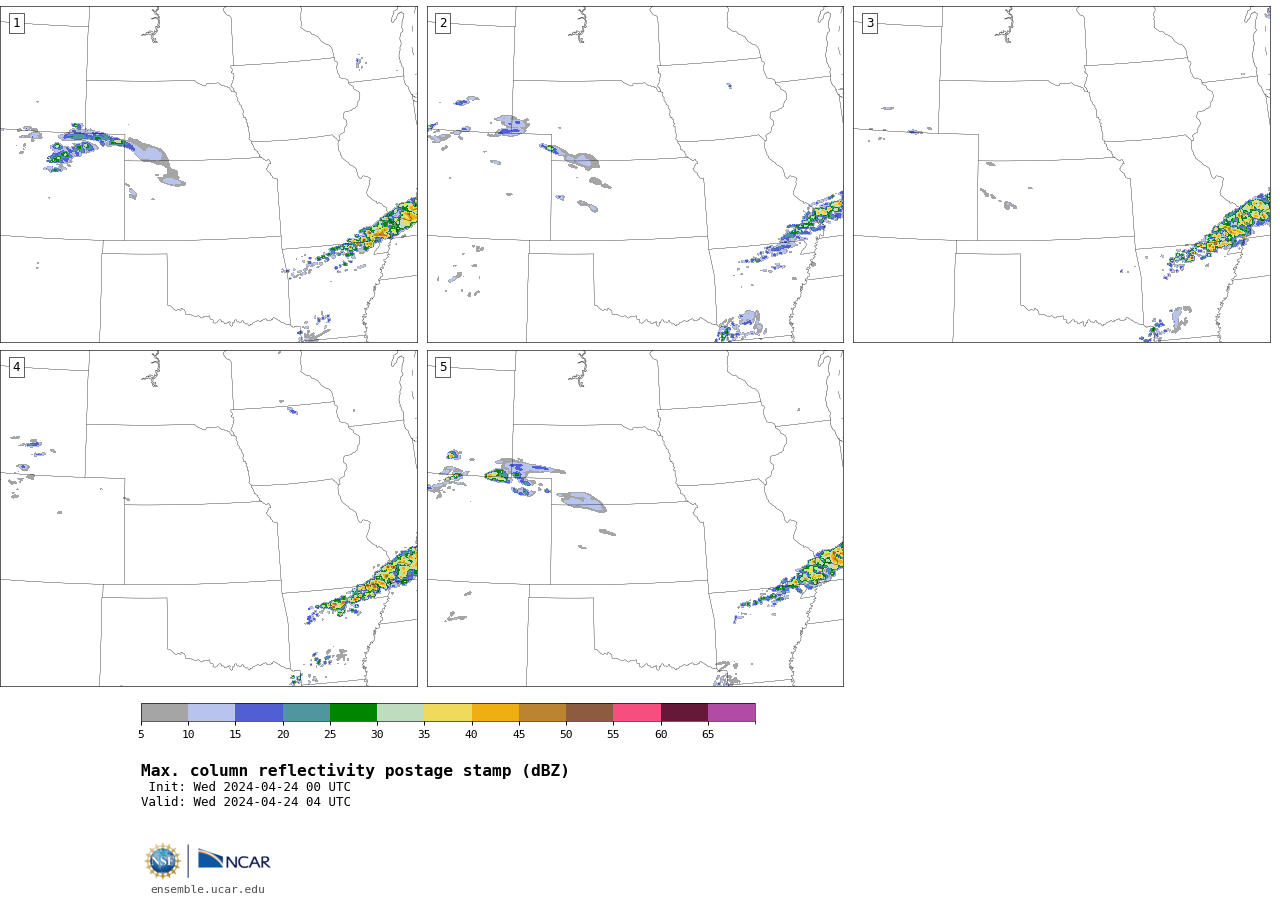Viewport: 1280px width, 901px height.
Task: Click the NCAR logo
Action: (234, 860)
